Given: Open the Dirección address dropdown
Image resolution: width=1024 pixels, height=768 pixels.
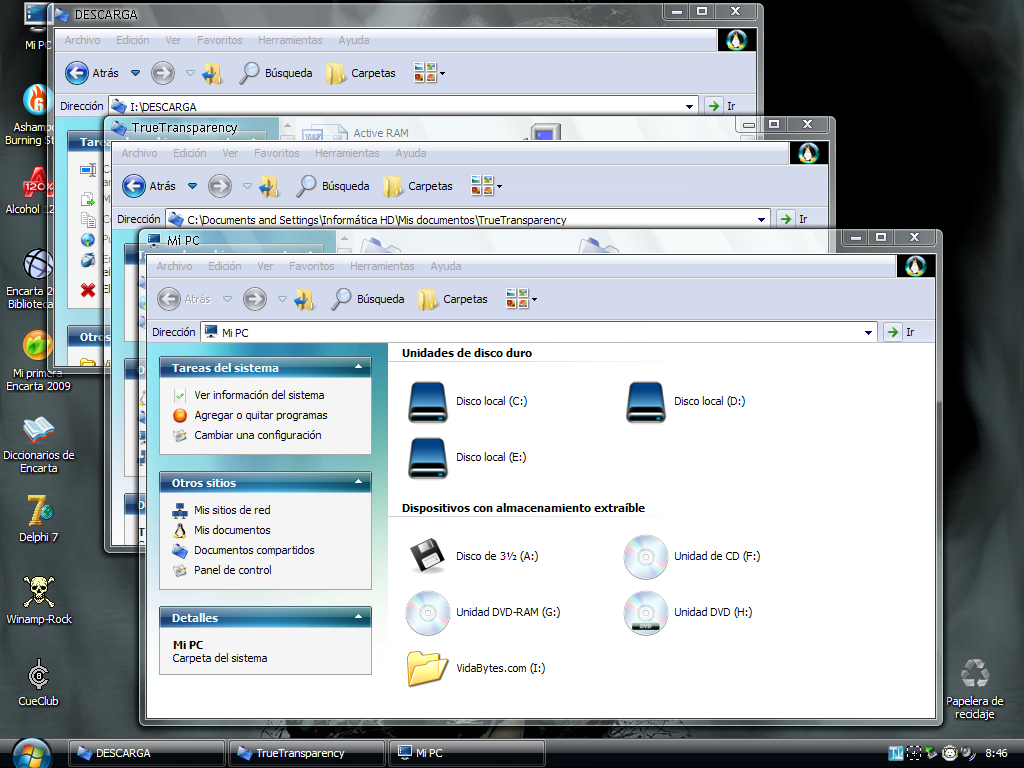Looking at the screenshot, I should point(866,331).
